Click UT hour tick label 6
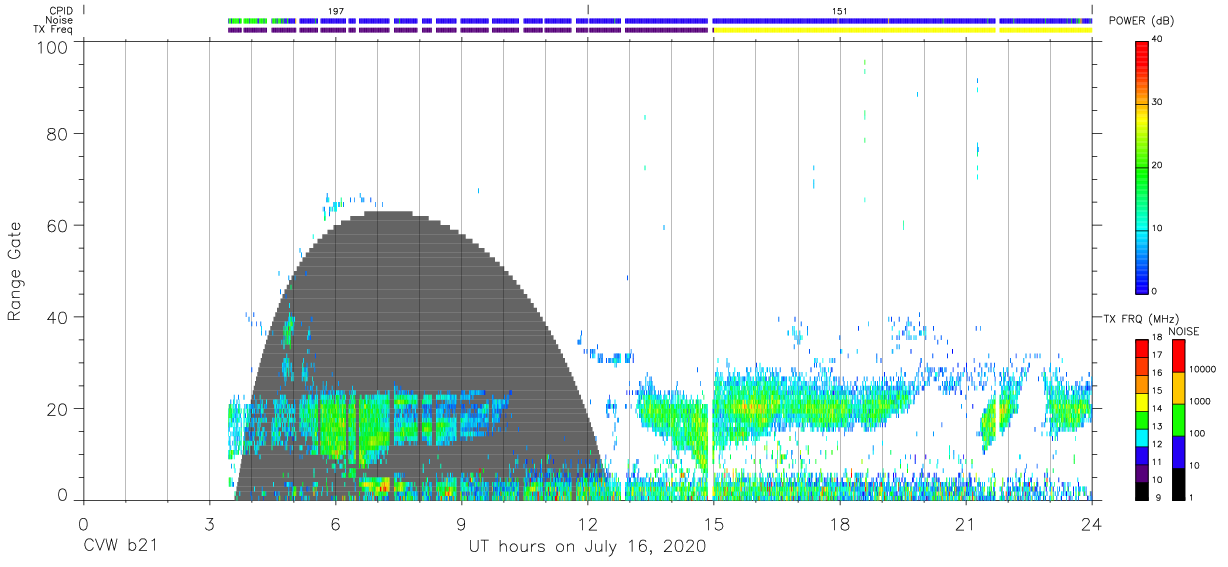This screenshot has width=1228, height=567. (x=335, y=524)
